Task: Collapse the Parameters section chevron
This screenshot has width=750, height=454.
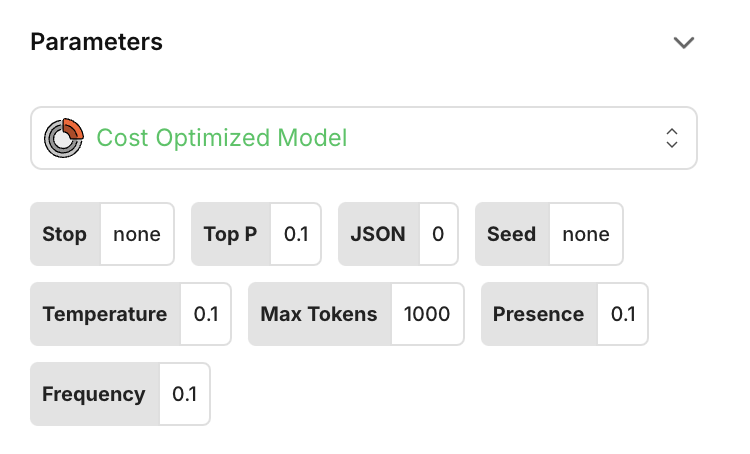Action: click(684, 42)
